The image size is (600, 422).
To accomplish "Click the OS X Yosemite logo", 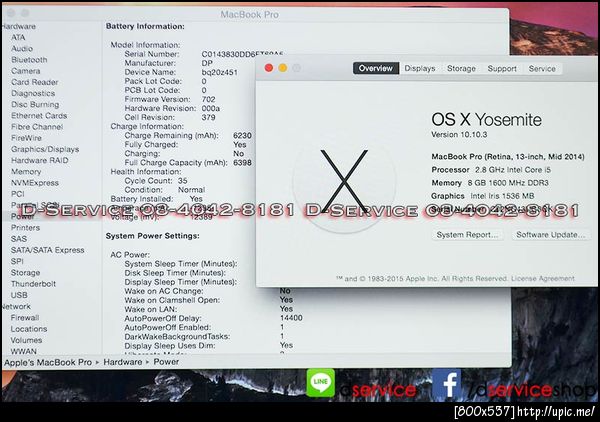I will coord(344,182).
